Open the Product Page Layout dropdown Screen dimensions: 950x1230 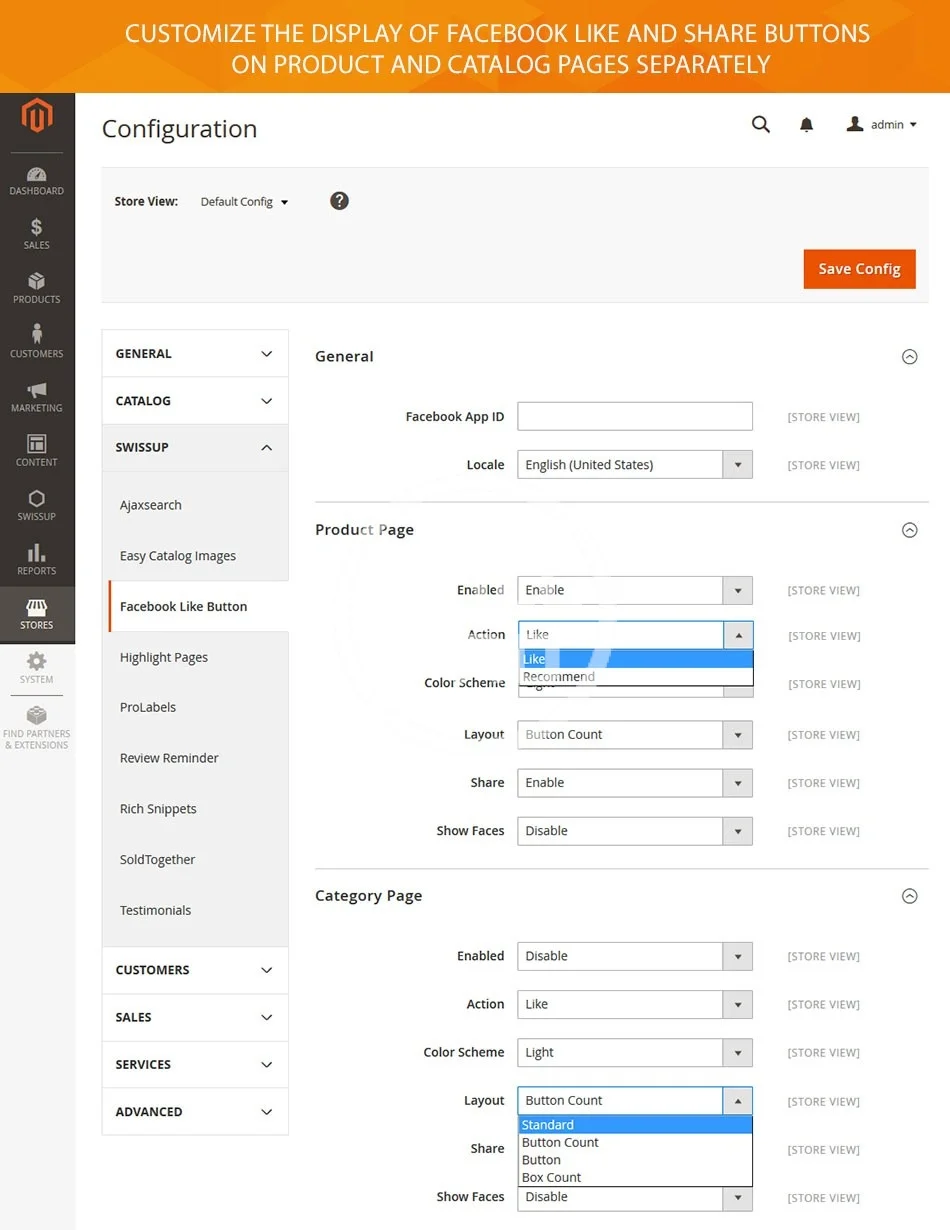click(x=635, y=735)
